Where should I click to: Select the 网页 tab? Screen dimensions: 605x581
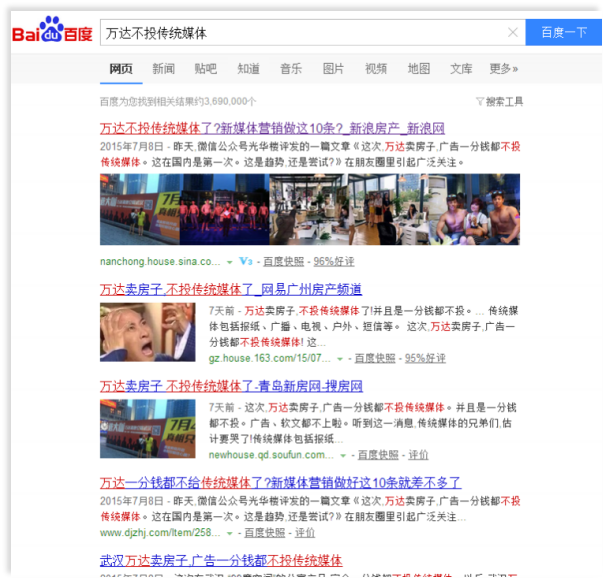(121, 69)
